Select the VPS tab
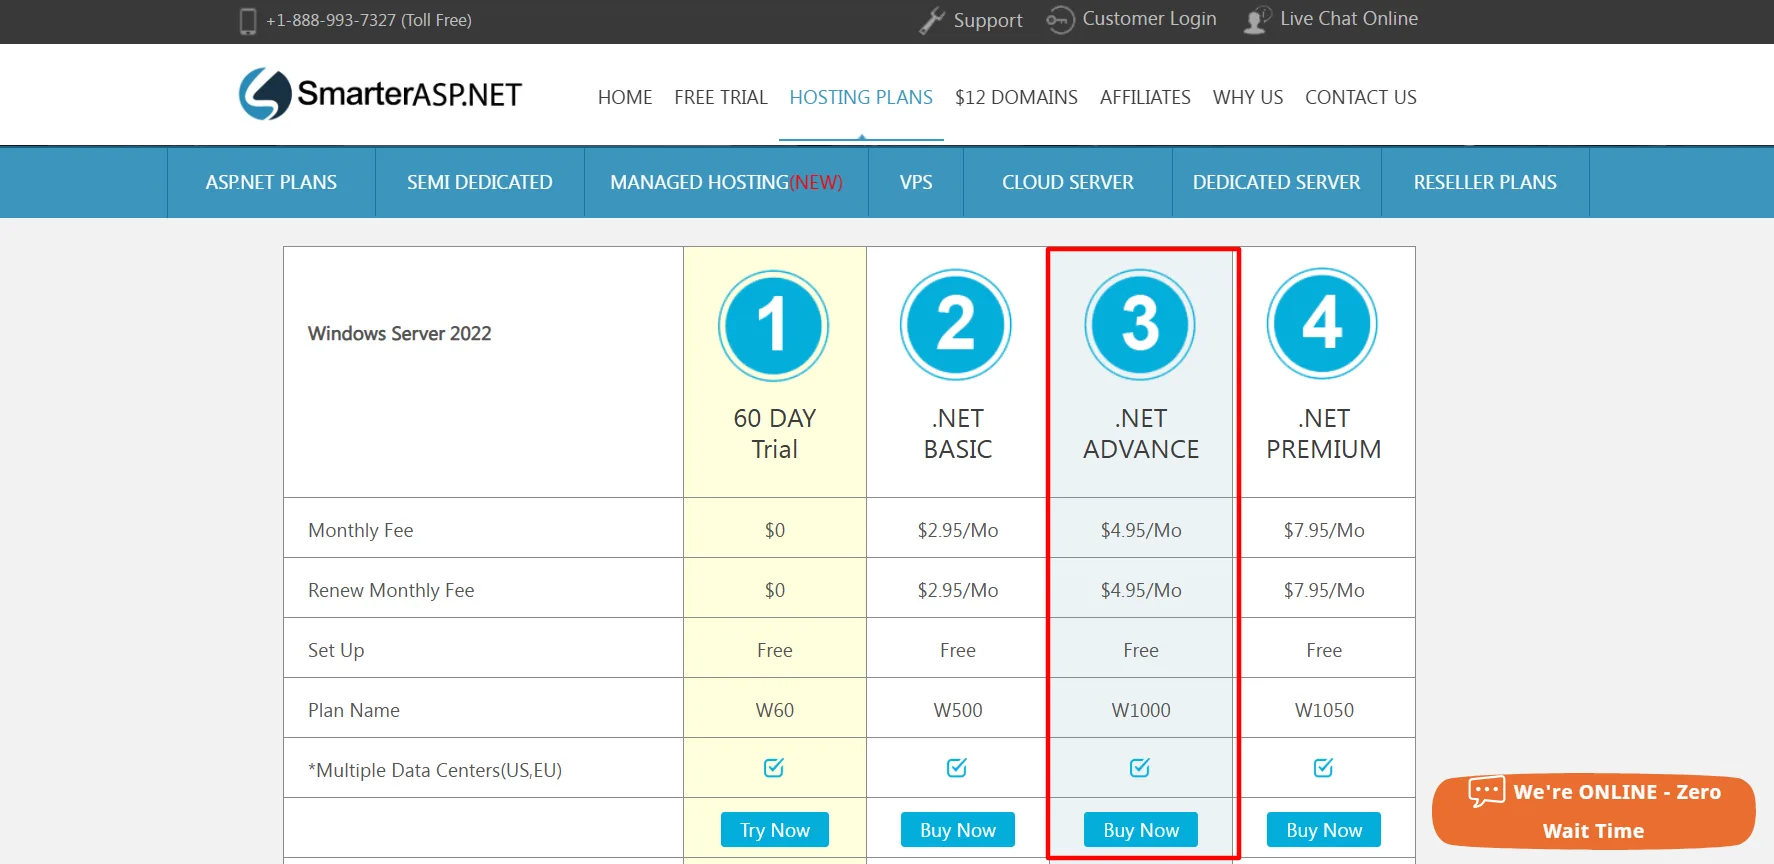The width and height of the screenshot is (1774, 864). pos(916,182)
